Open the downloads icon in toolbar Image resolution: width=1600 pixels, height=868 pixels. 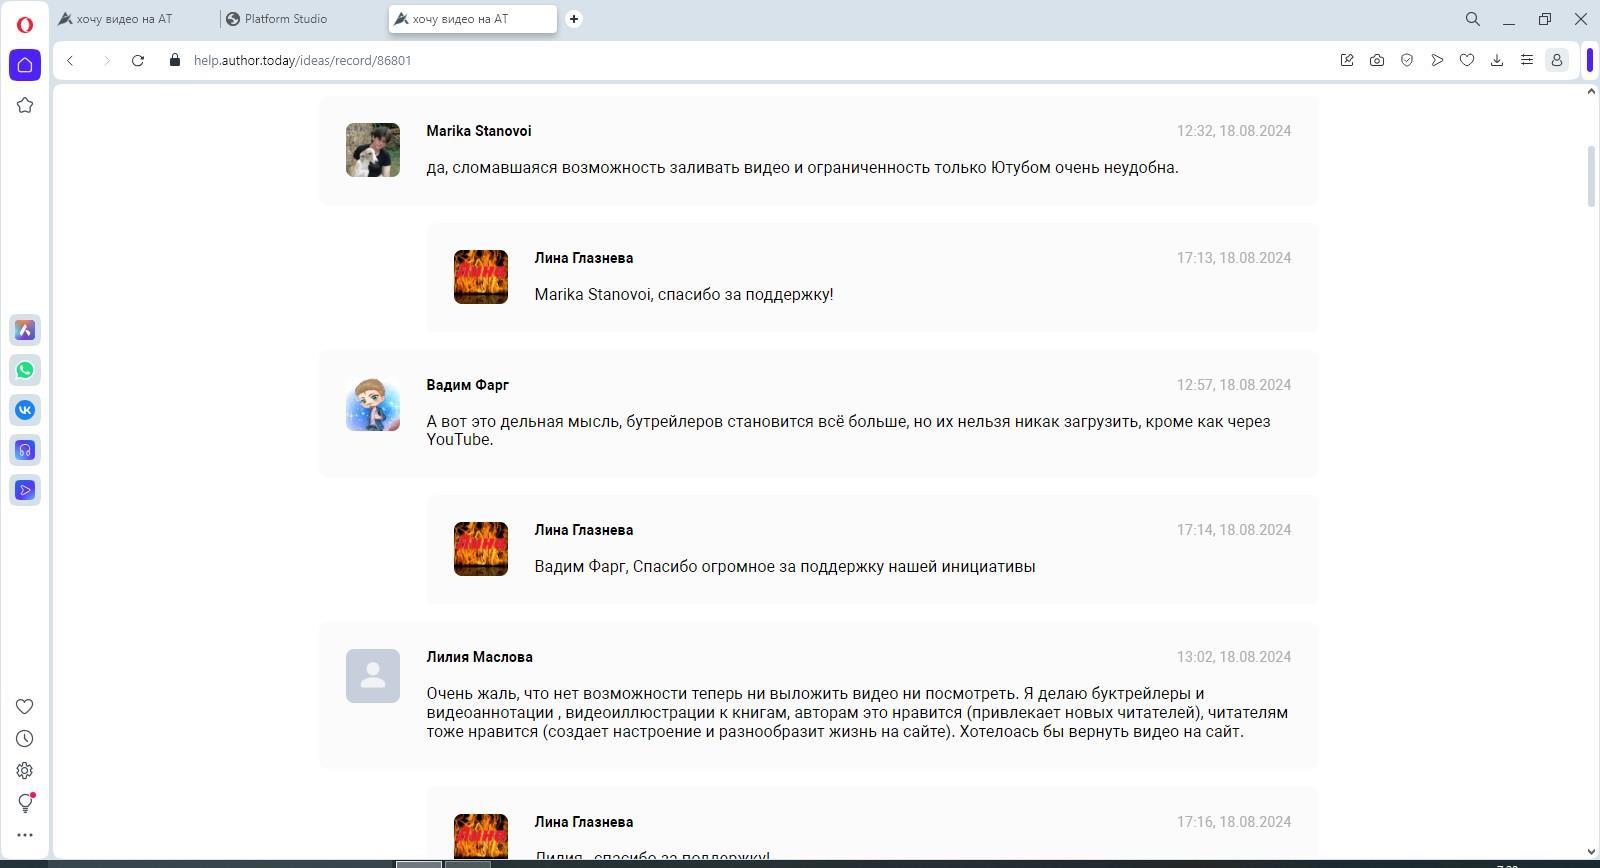click(1497, 60)
